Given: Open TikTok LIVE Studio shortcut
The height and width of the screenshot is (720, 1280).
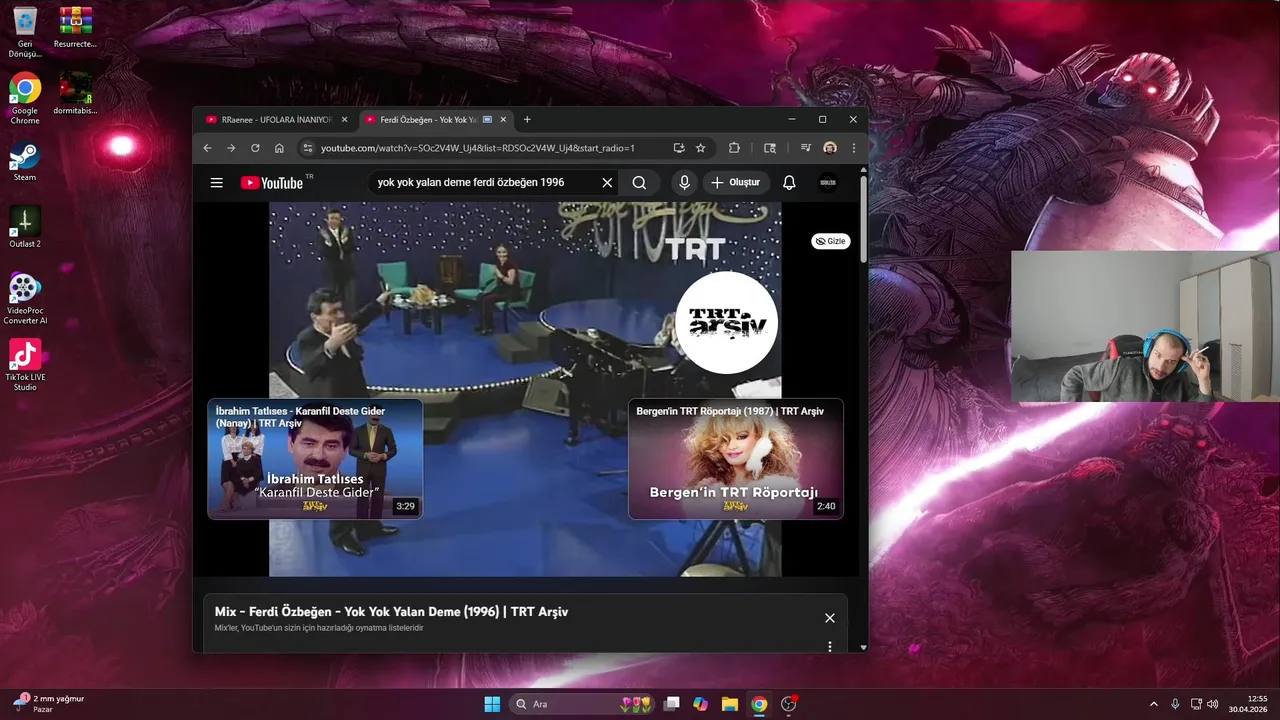Looking at the screenshot, I should pyautogui.click(x=25, y=365).
